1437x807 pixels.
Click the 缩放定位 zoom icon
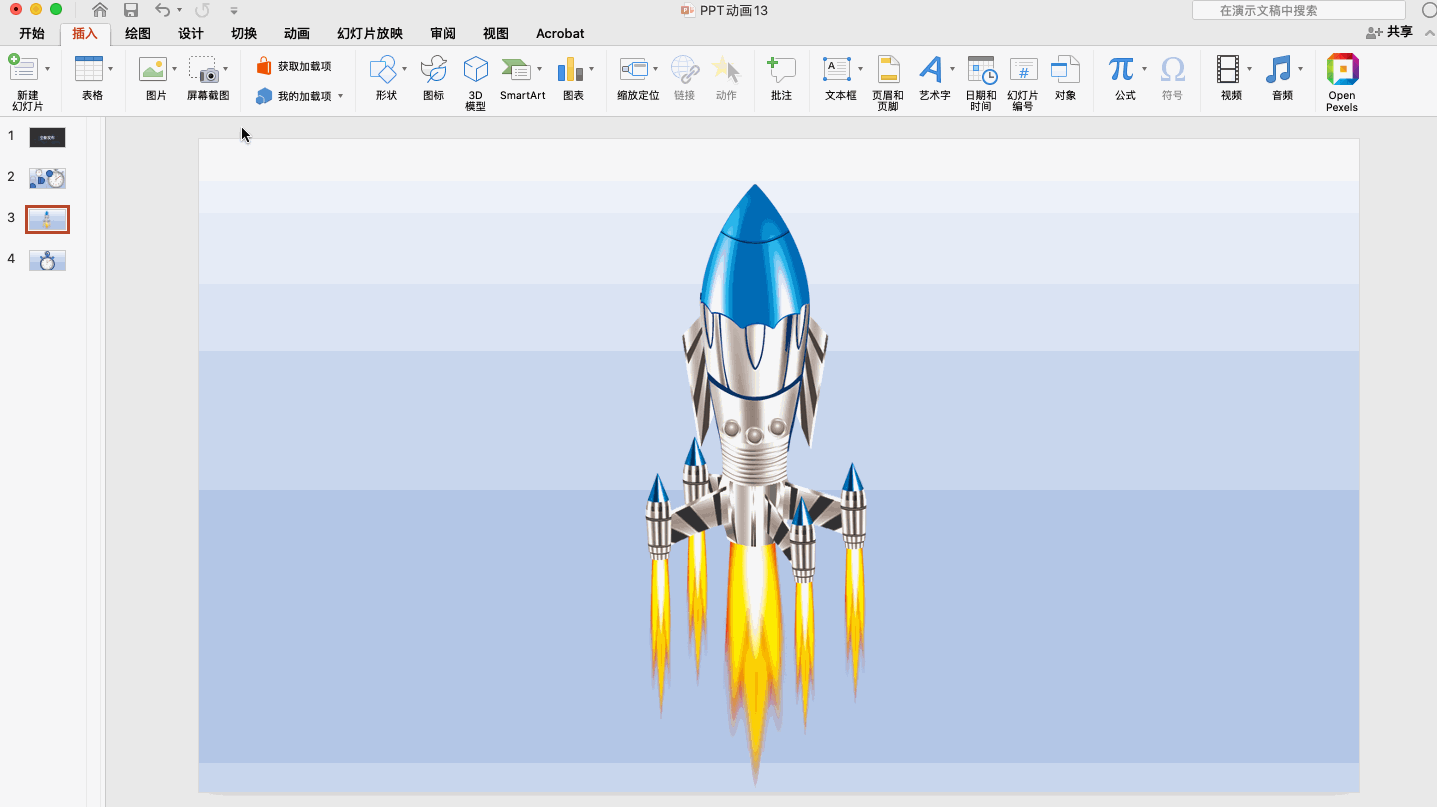pos(634,69)
